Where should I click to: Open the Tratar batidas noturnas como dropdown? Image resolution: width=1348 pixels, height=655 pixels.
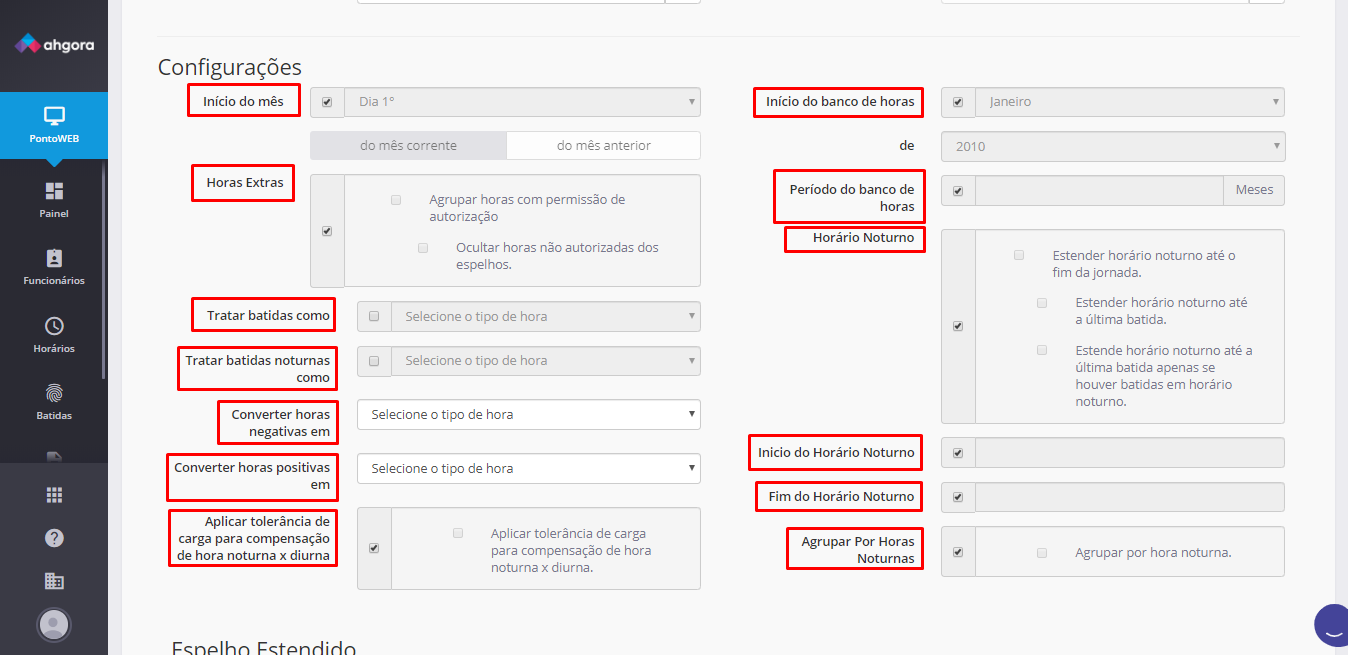(x=546, y=361)
